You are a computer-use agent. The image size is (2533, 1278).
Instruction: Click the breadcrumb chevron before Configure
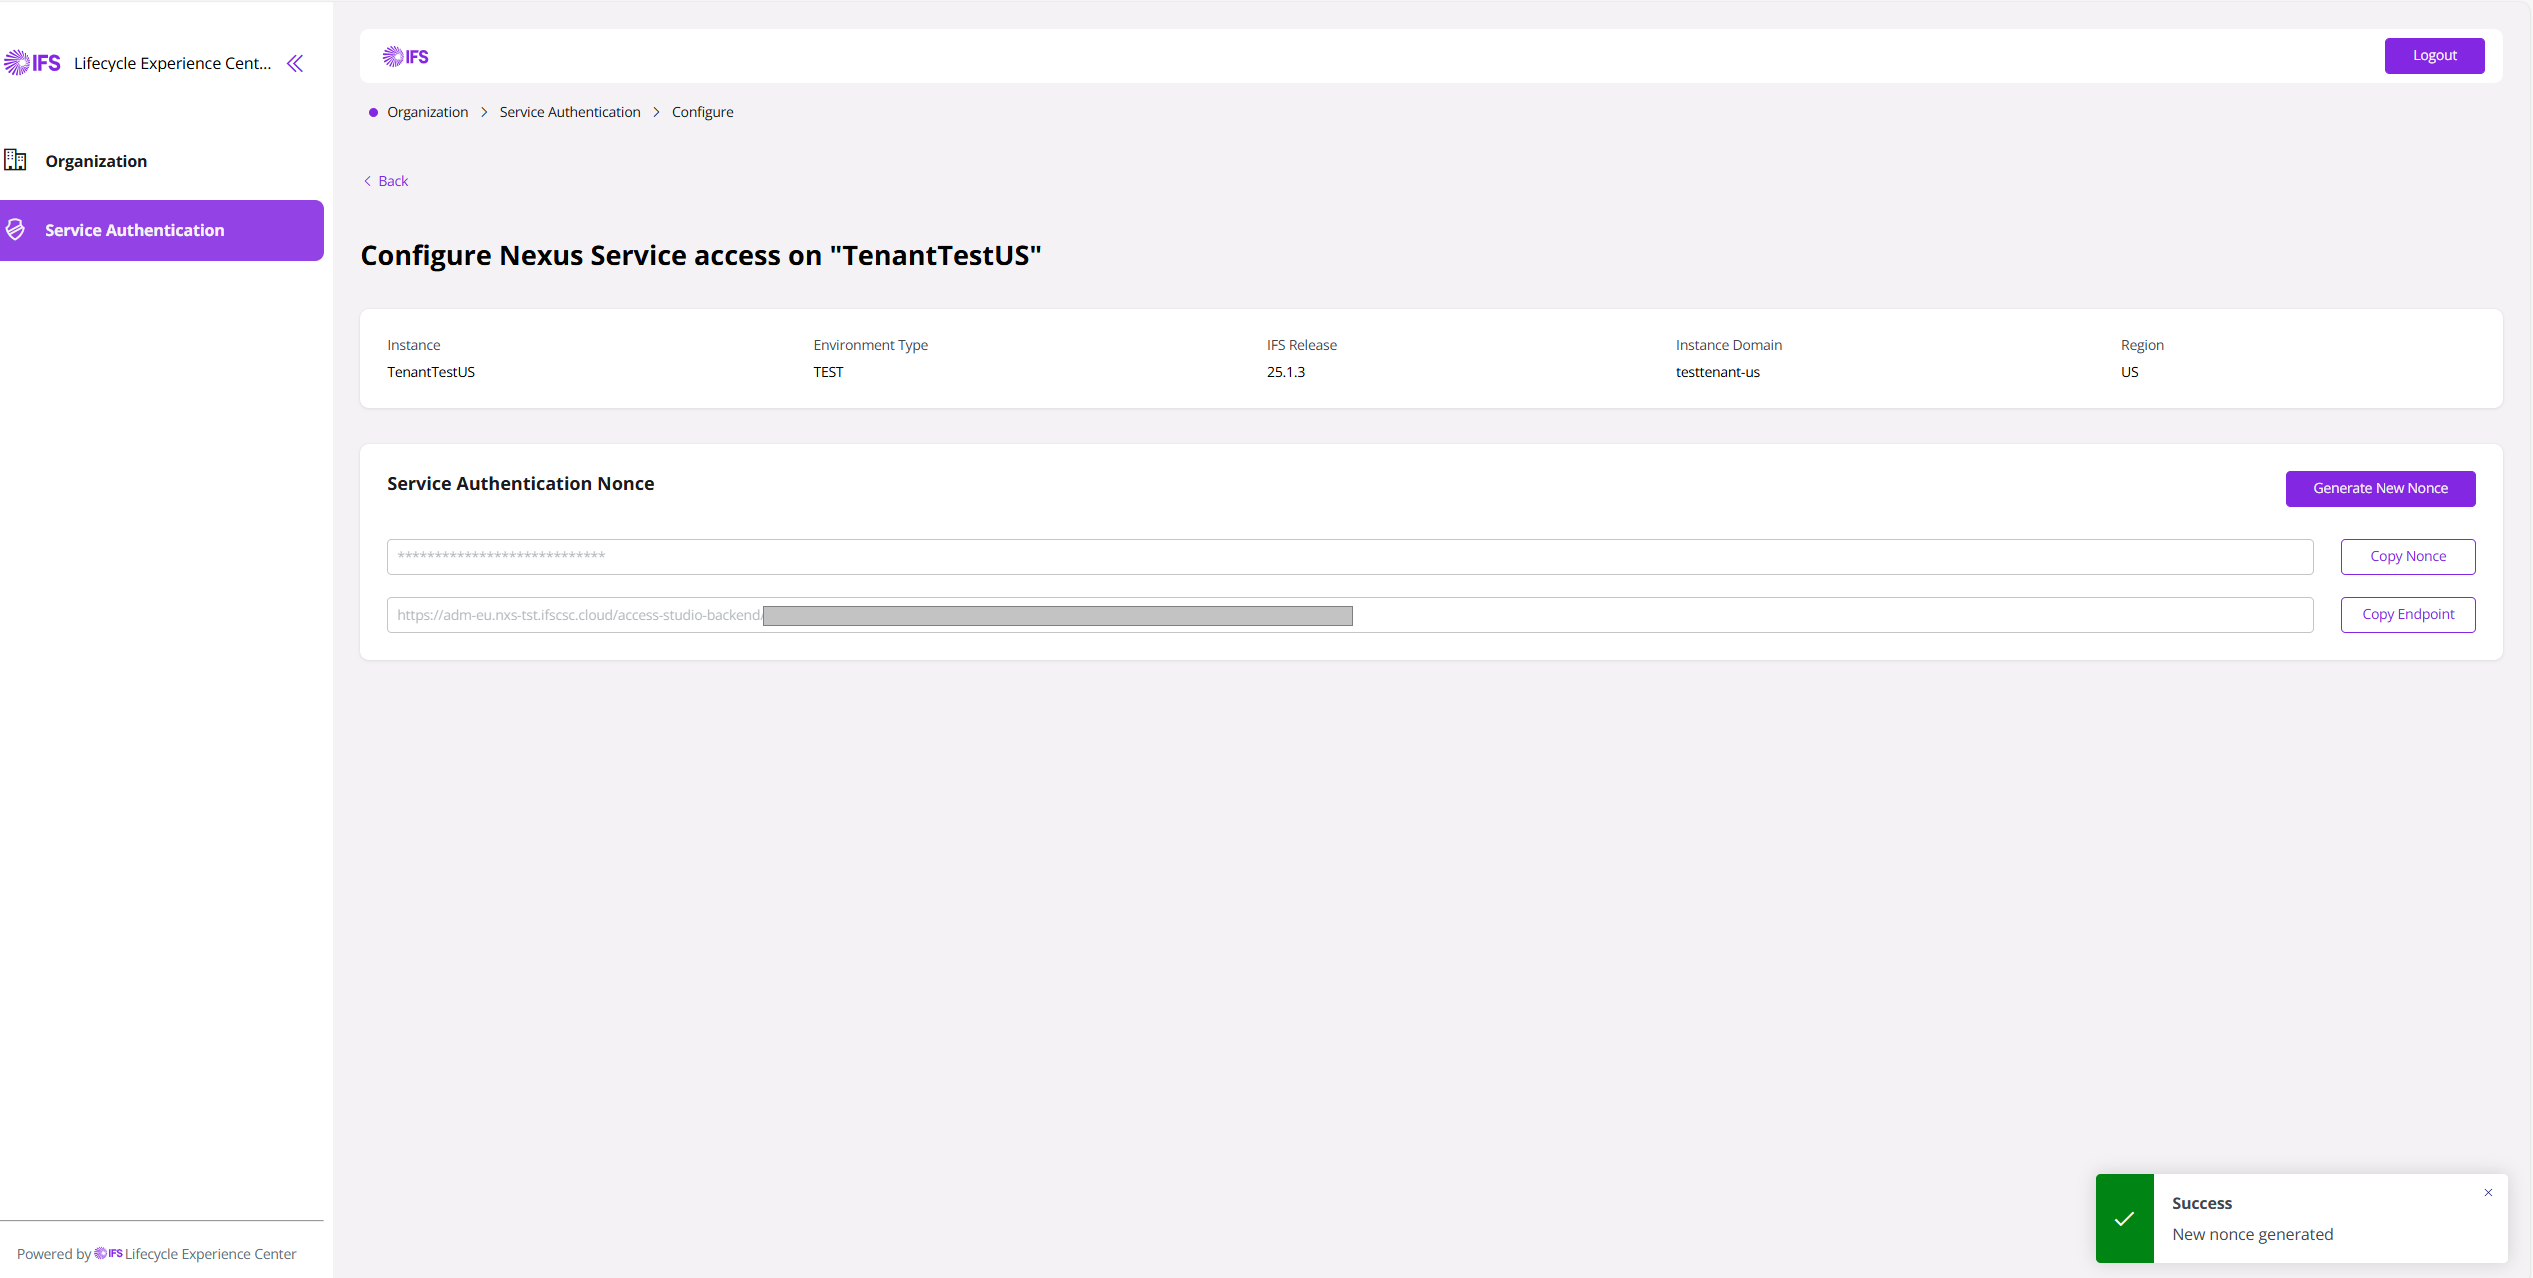[656, 112]
